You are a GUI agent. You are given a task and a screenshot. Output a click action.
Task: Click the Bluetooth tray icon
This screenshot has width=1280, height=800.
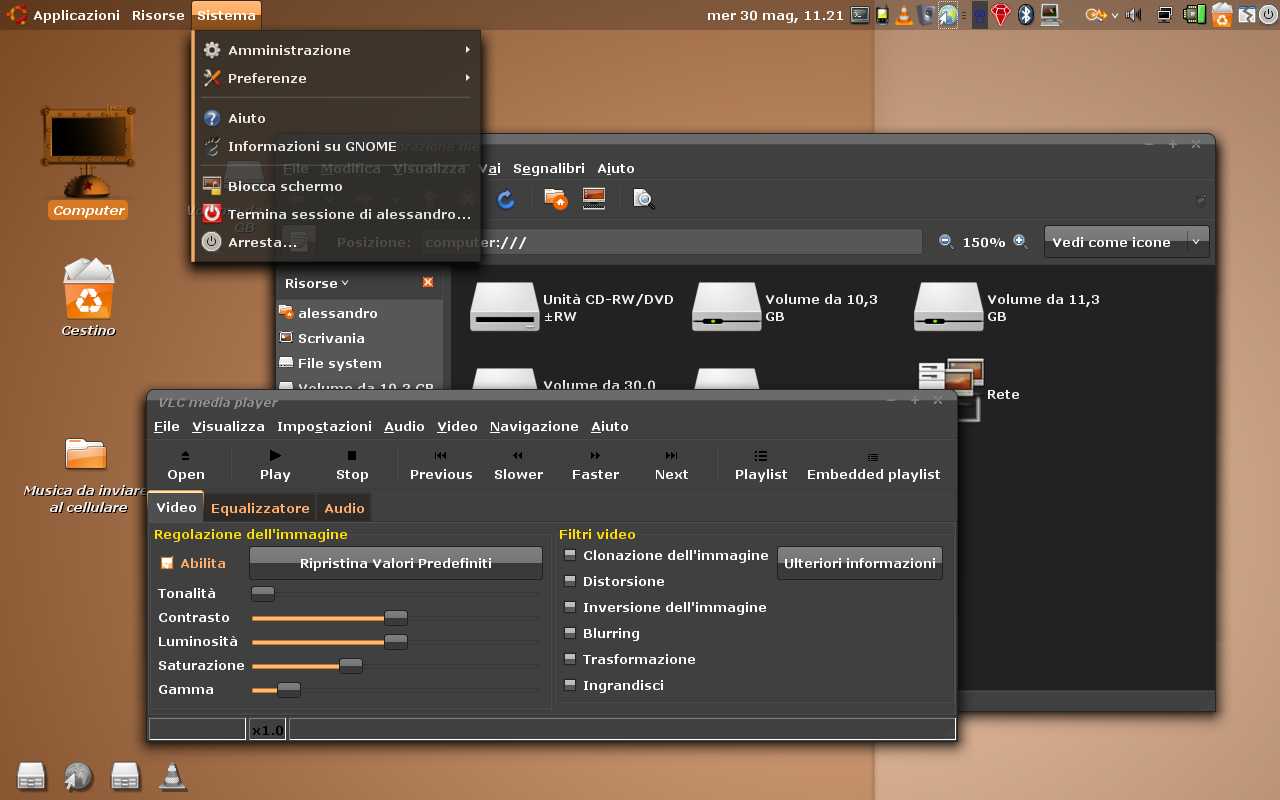coord(1026,14)
